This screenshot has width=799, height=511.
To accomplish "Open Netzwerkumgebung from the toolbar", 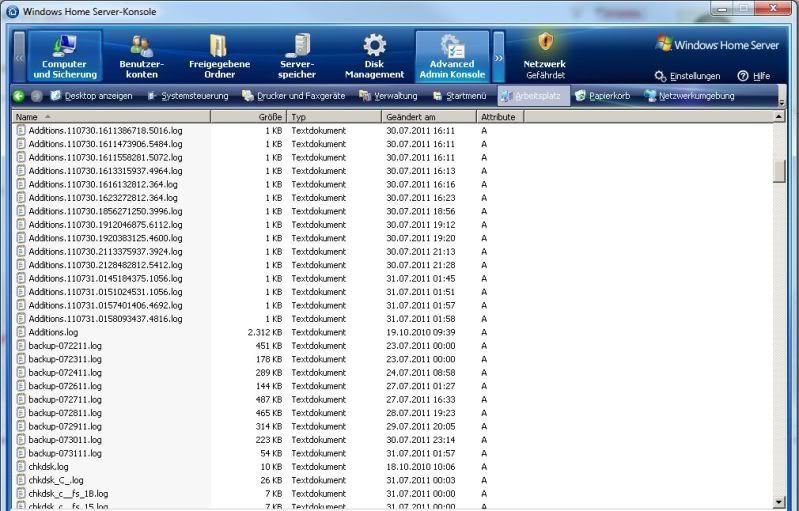I will click(690, 96).
